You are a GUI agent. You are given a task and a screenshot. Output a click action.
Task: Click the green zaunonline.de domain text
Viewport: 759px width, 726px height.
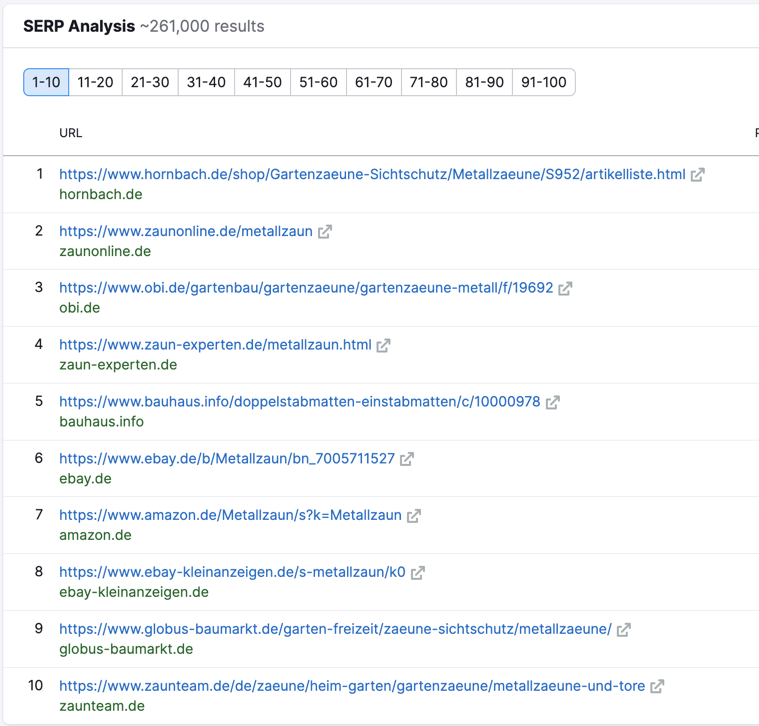105,252
